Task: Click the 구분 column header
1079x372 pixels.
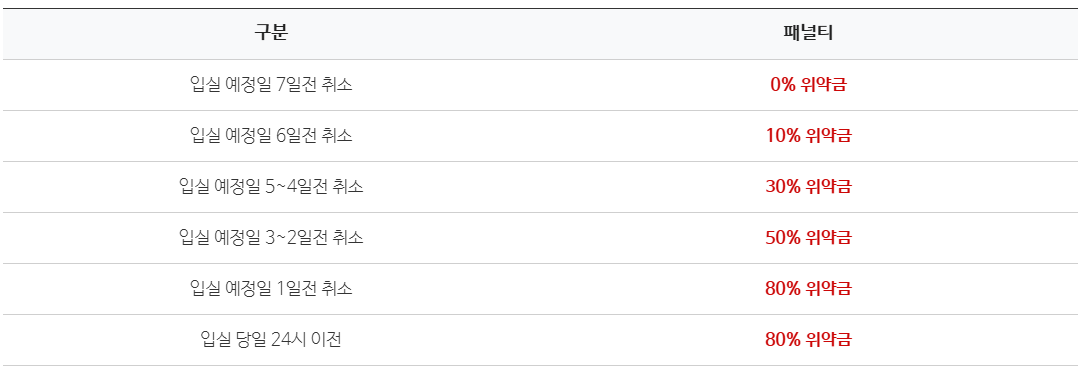Action: [271, 34]
